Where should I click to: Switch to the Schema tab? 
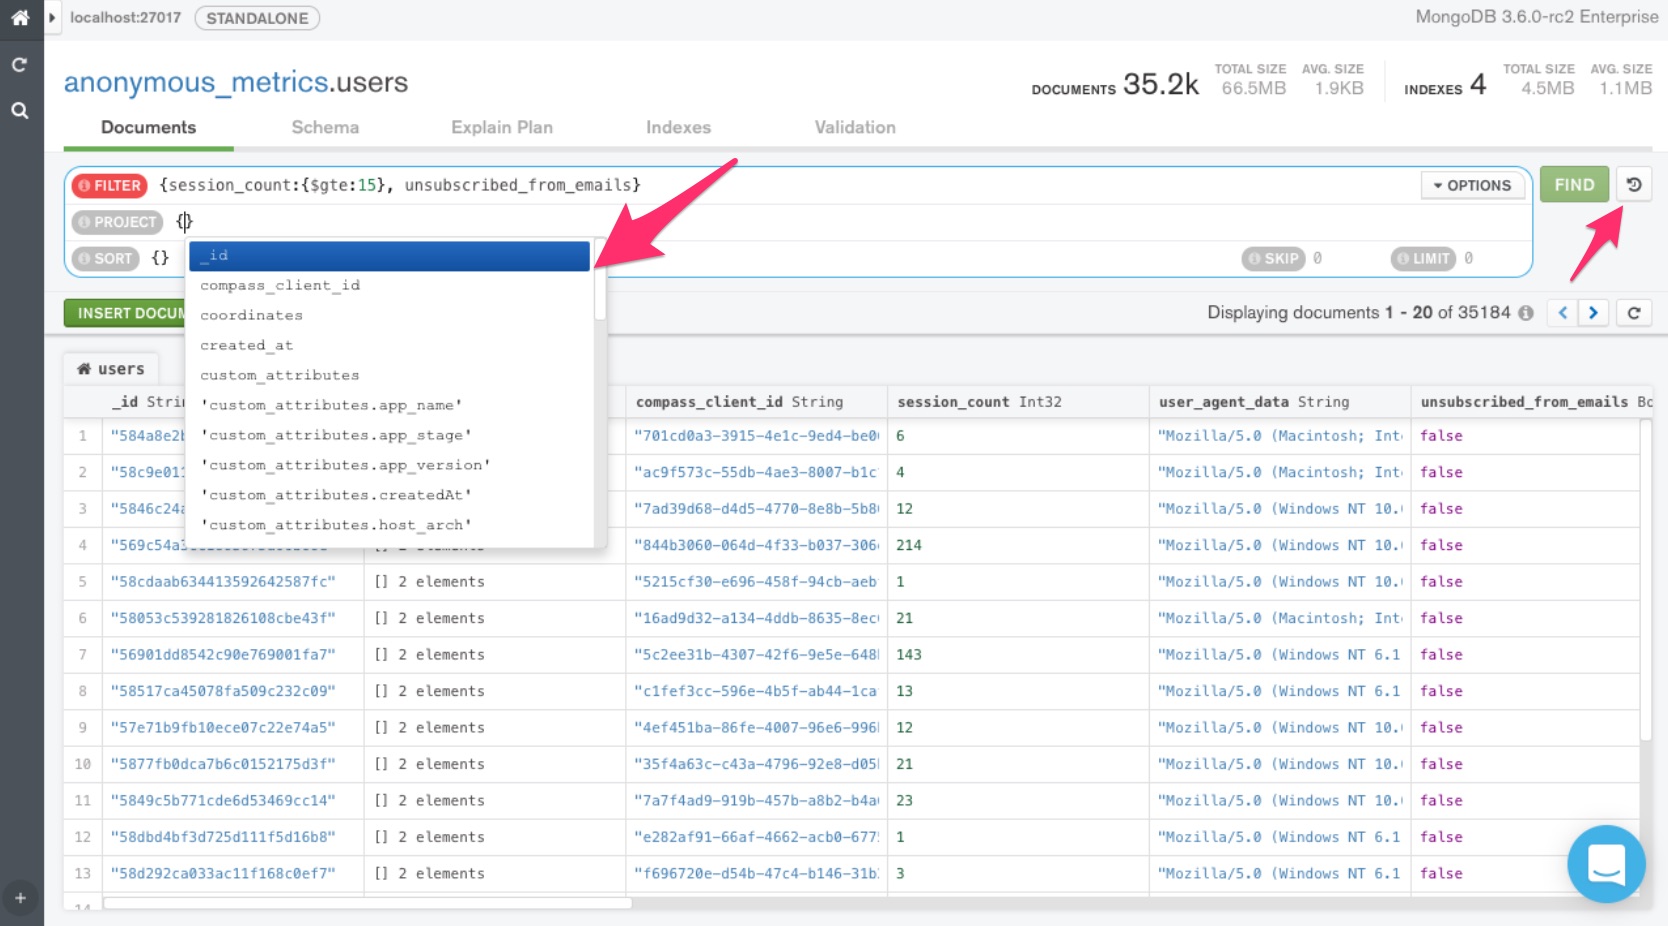pos(325,127)
